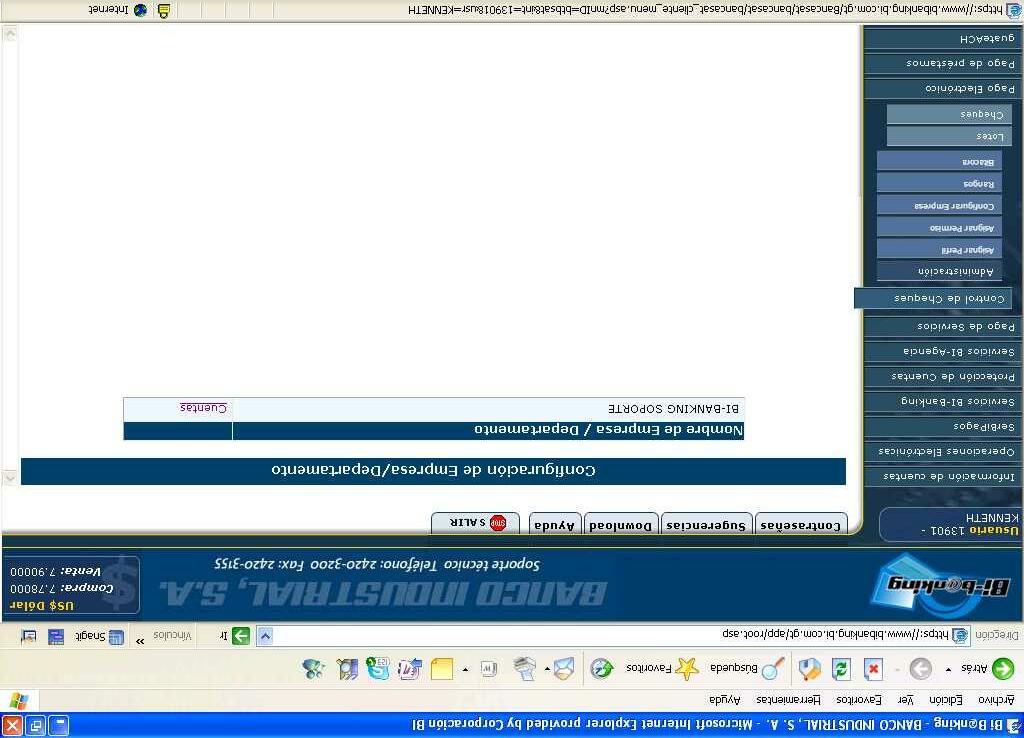The image size is (1024, 738).
Task: Open Asignar Permiso submenu item
Action: point(938,227)
